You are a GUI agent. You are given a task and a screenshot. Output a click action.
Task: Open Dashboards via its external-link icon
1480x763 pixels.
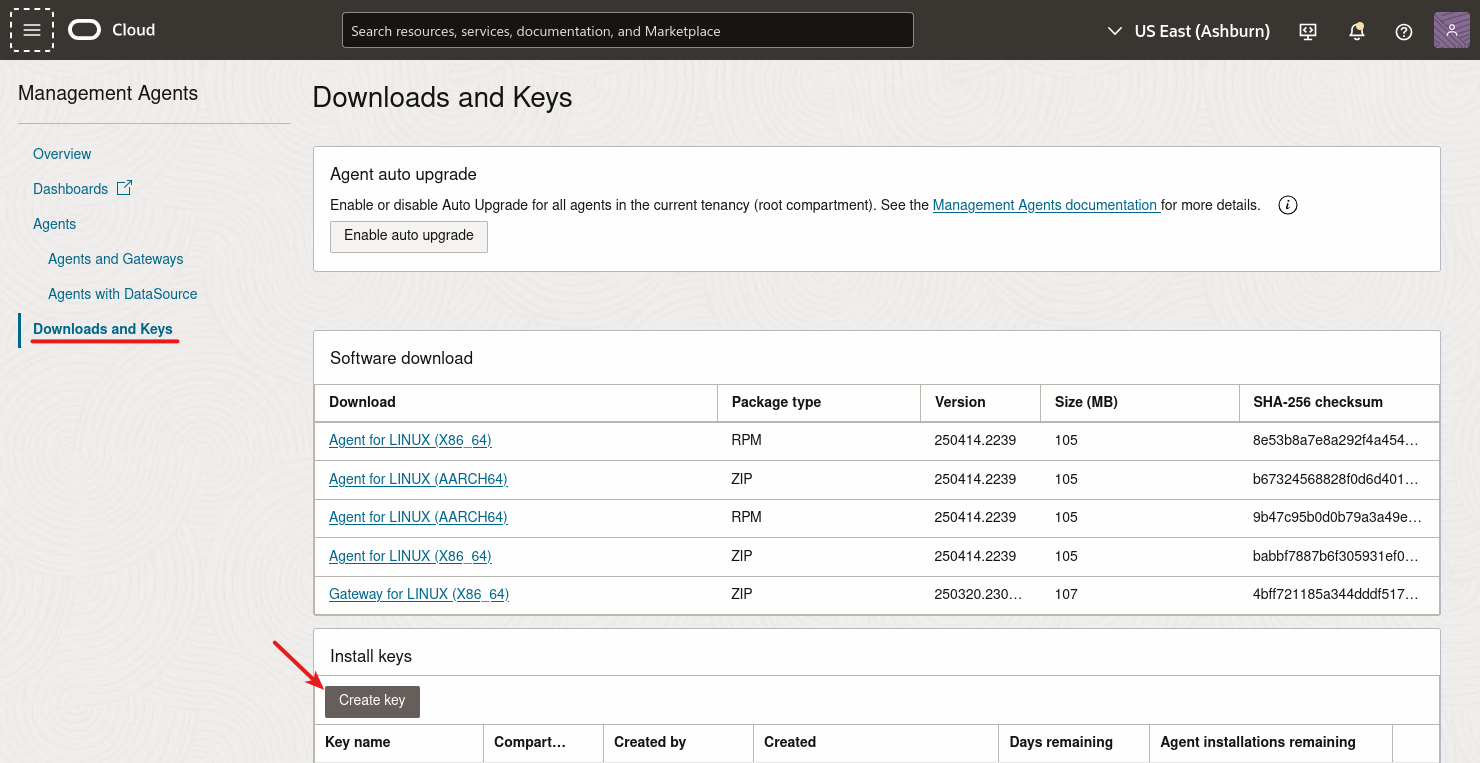click(123, 187)
